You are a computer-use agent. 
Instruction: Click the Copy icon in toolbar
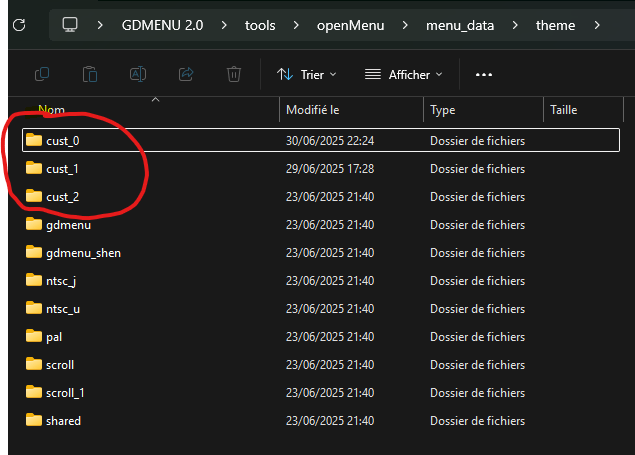click(x=42, y=74)
